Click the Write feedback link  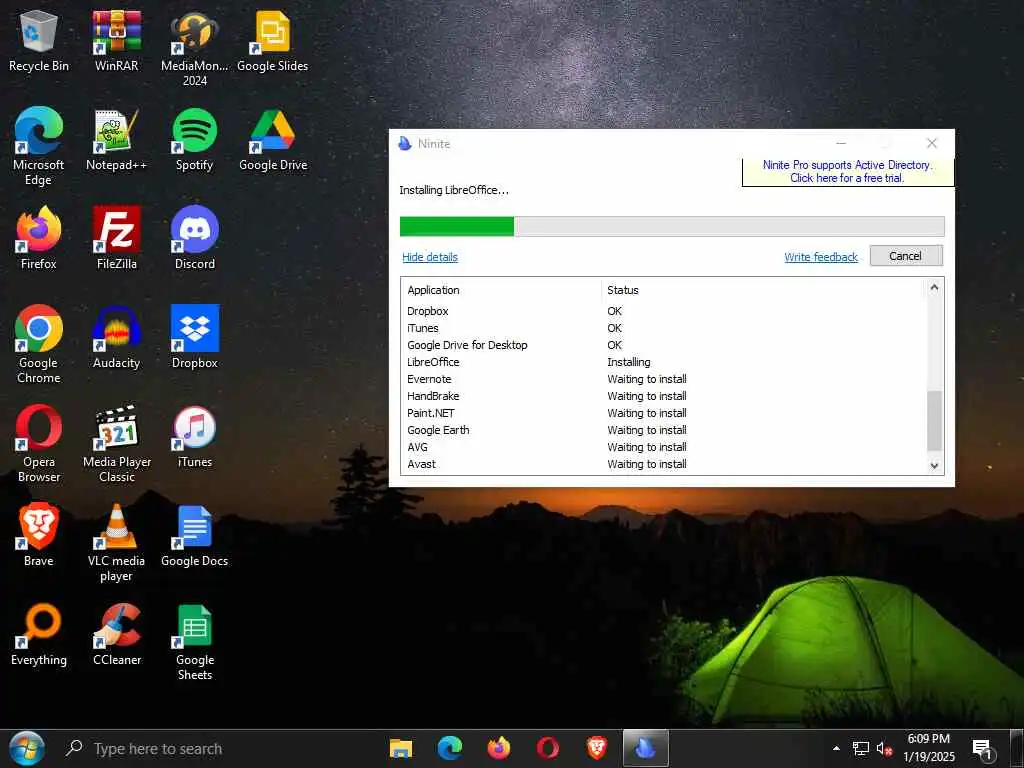821,257
